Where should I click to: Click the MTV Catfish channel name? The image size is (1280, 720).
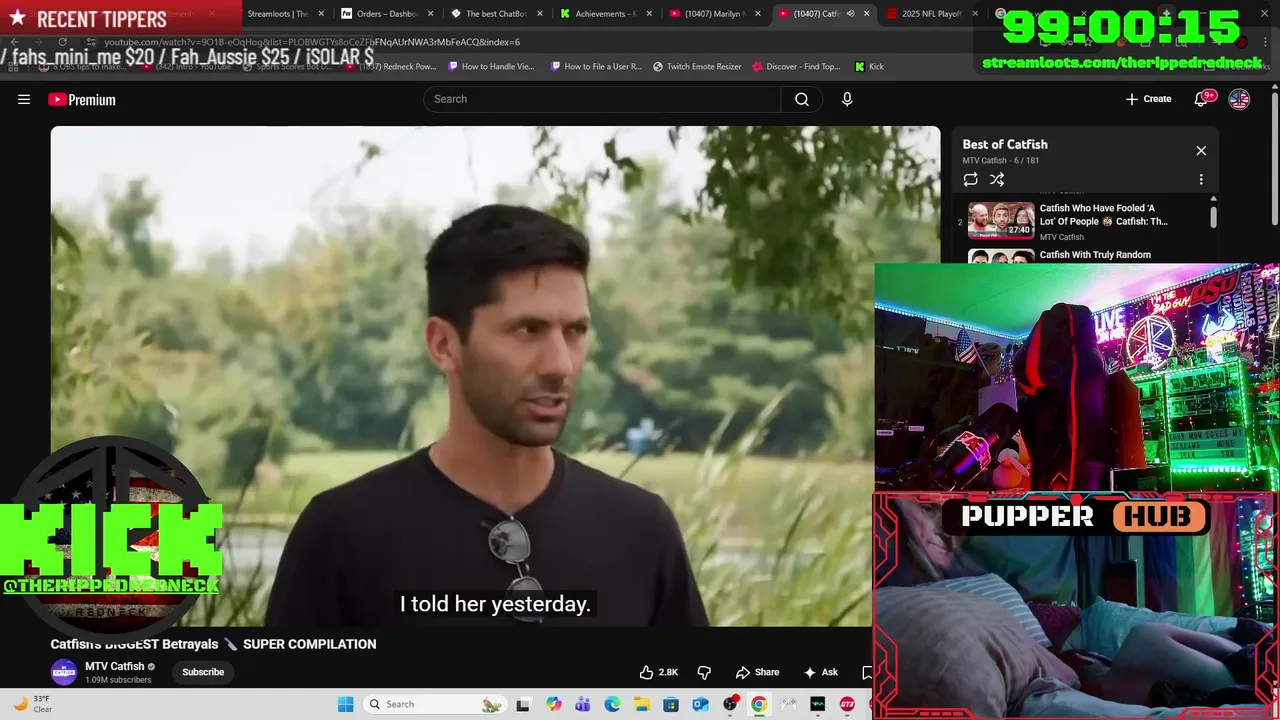(x=114, y=666)
